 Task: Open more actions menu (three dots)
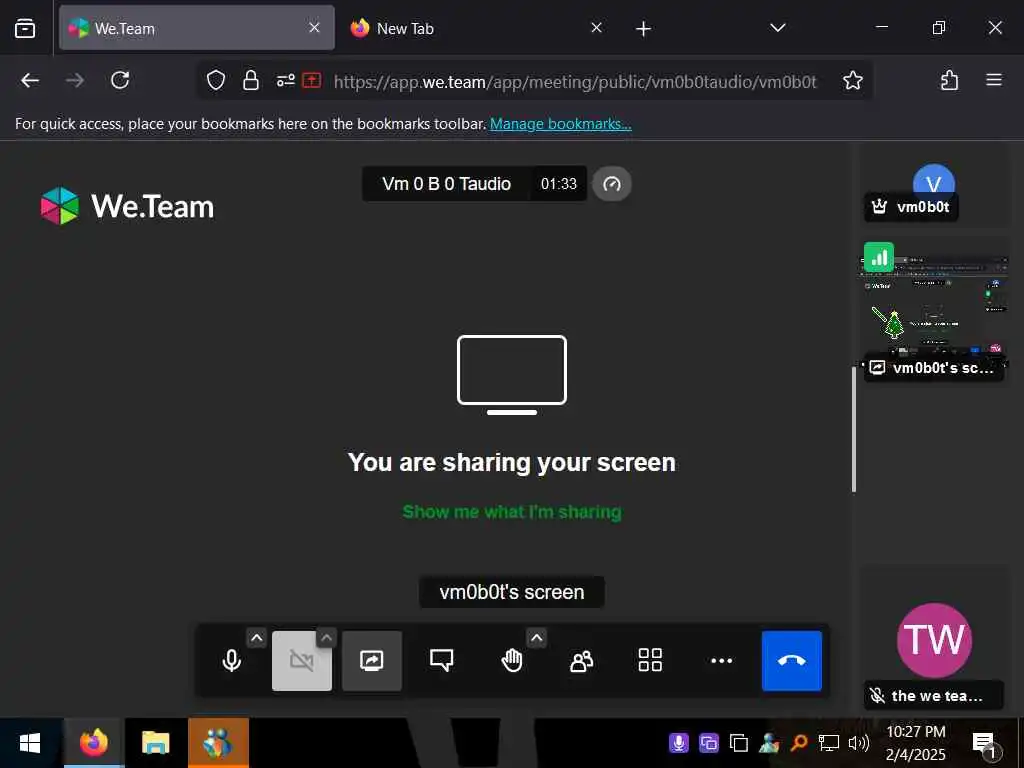click(x=721, y=660)
